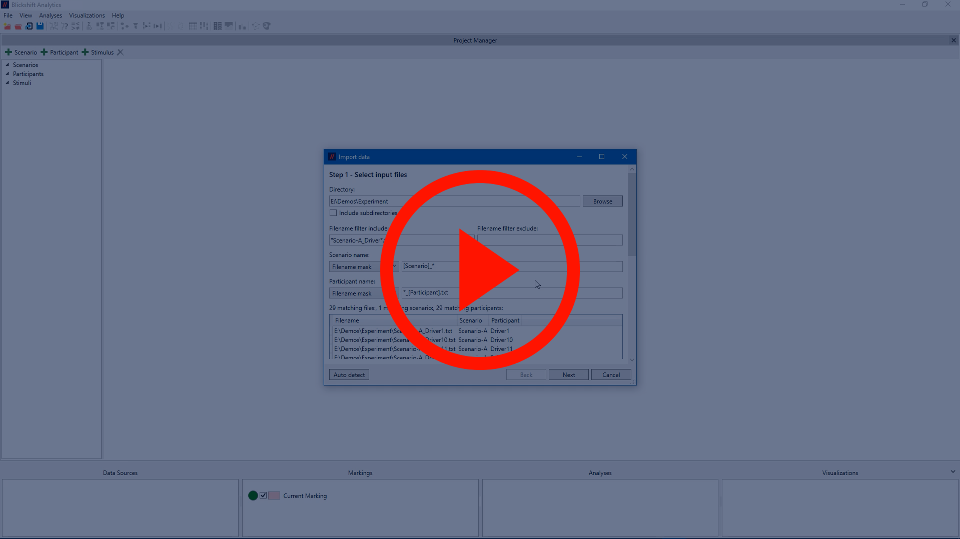Cancel the Import data dialog
The image size is (960, 539).
pos(611,375)
